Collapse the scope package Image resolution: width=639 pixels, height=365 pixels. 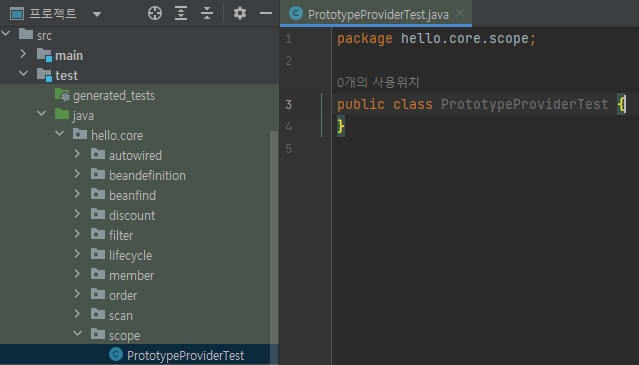point(77,334)
